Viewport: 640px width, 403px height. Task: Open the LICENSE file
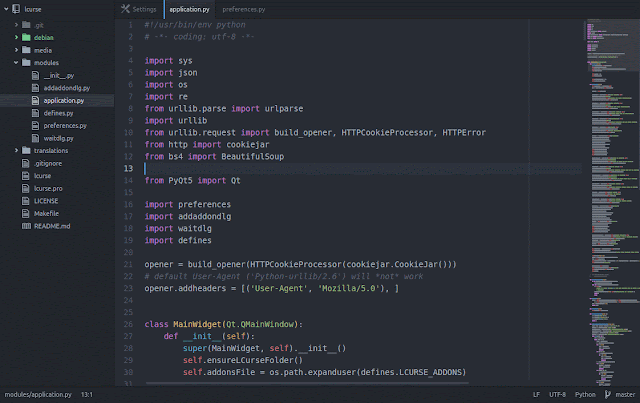tap(46, 201)
